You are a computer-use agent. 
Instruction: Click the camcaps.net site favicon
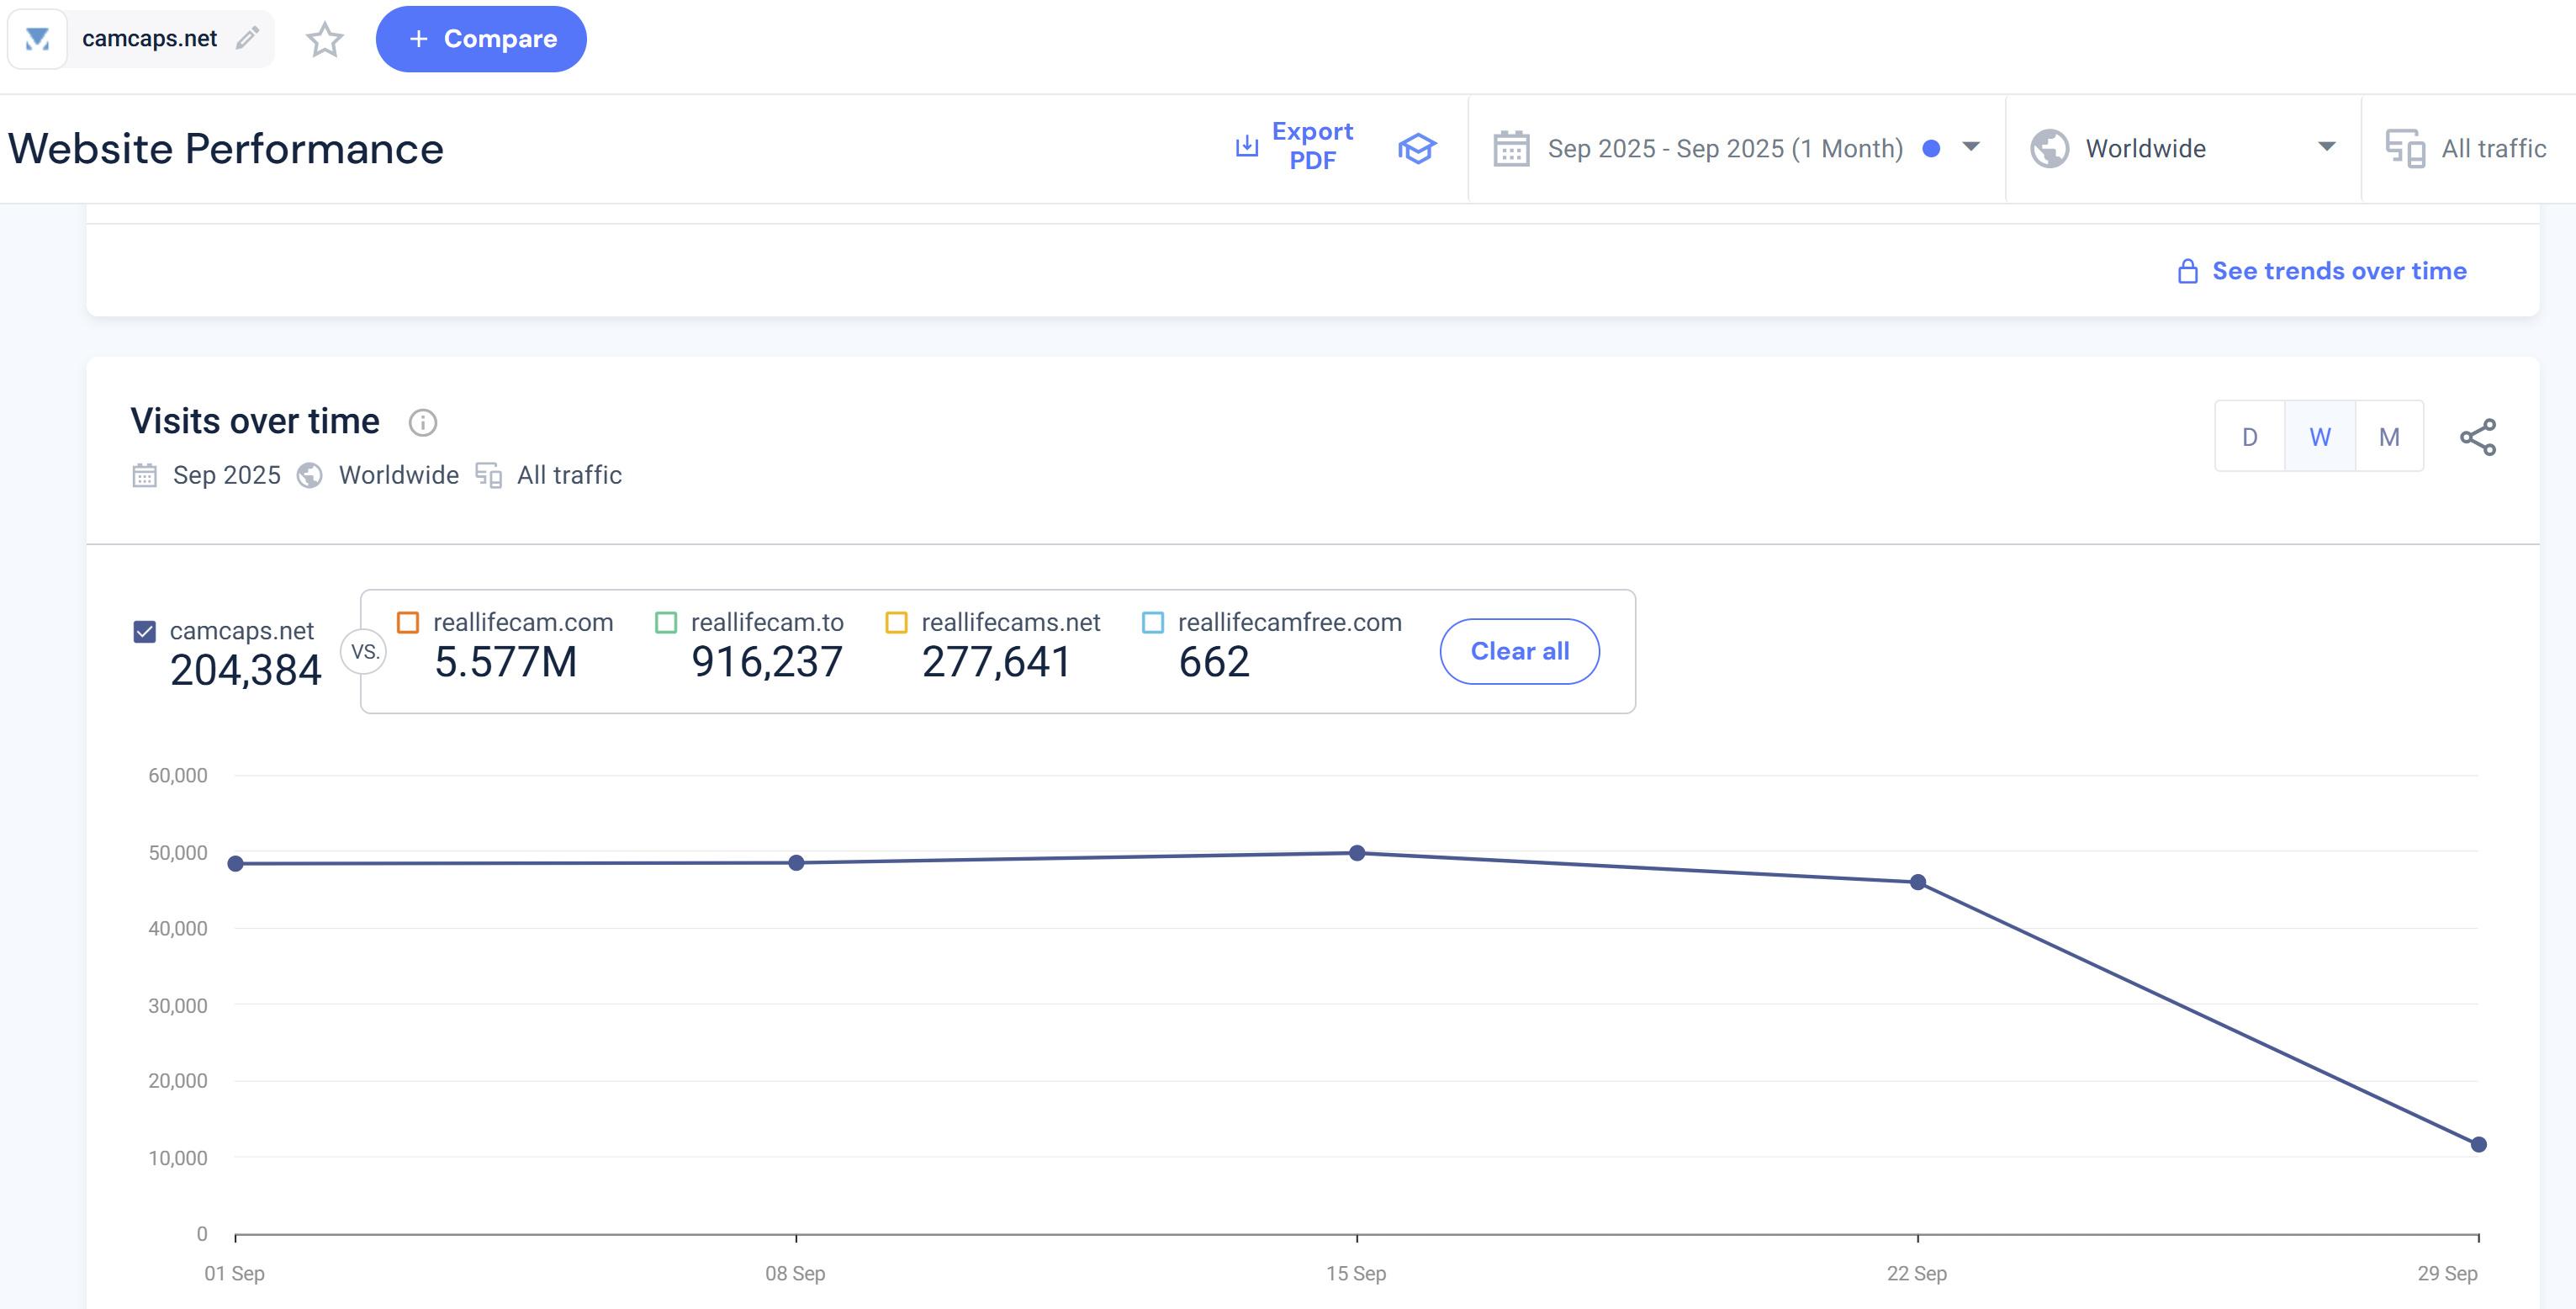[x=37, y=39]
